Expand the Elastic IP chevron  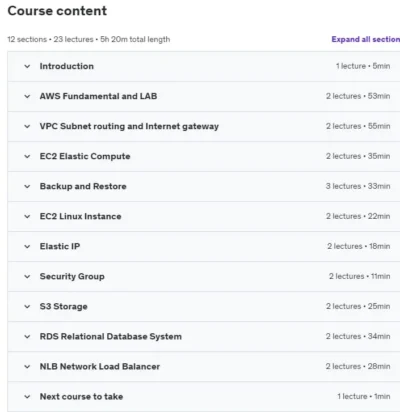[27, 246]
